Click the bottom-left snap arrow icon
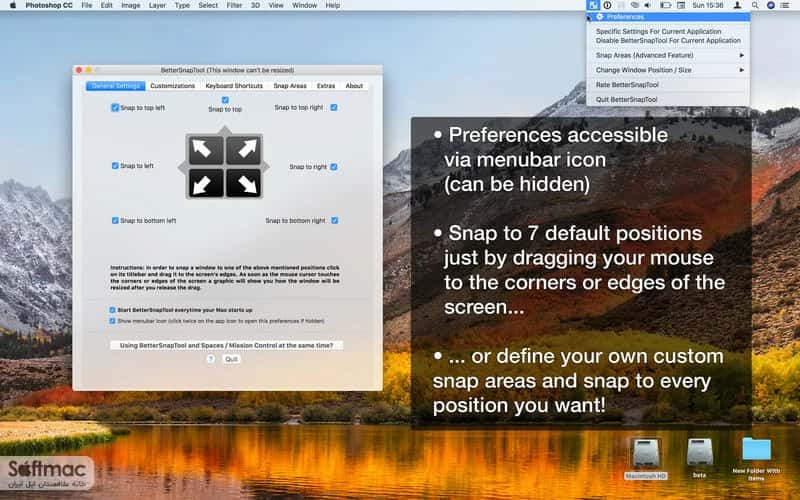The image size is (800, 500). pyautogui.click(x=206, y=184)
